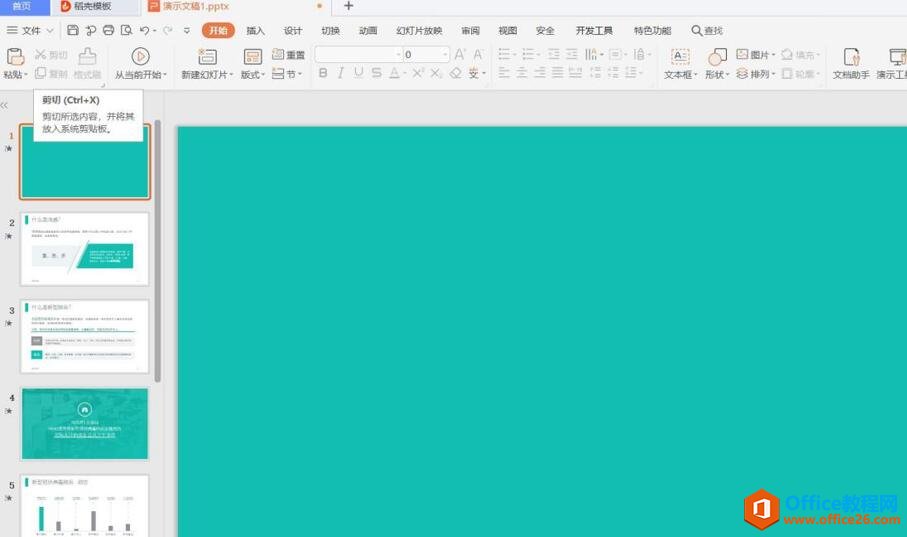Viewport: 907px width, 537px height.
Task: Click the Print icon in quick access toolbar
Action: (x=108, y=31)
